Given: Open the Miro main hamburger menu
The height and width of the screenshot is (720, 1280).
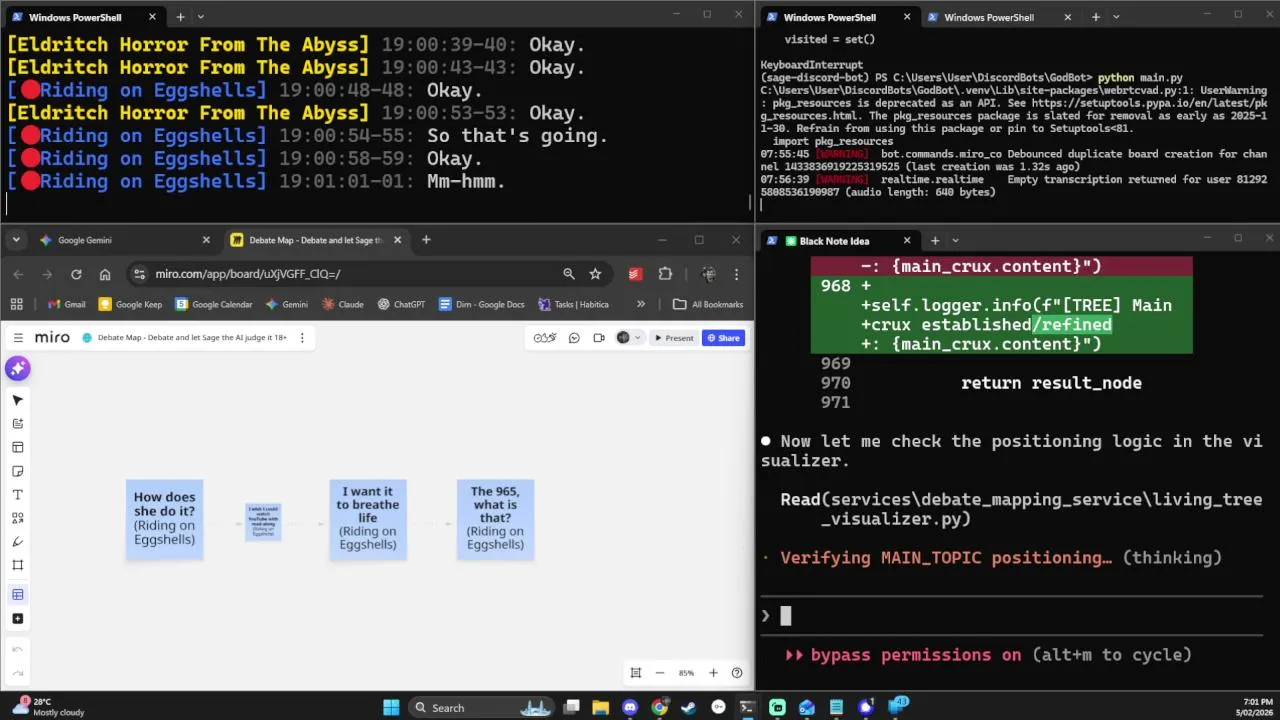Looking at the screenshot, I should [x=18, y=338].
